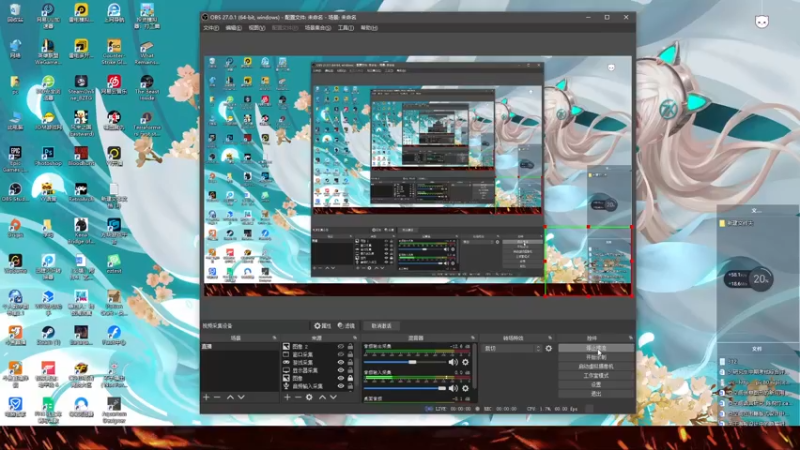The image size is (800, 450).
Task: Open OBS 设置 from controls panel
Action: [x=596, y=385]
